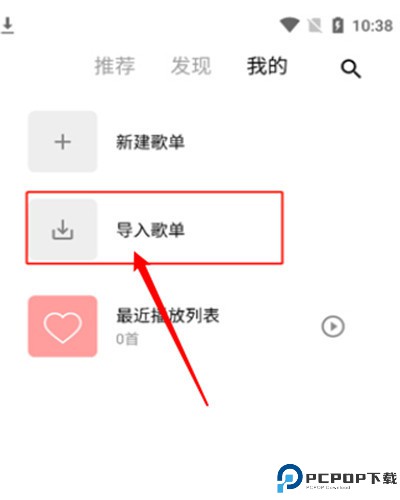Tap the 导入歌单 label

(150, 230)
